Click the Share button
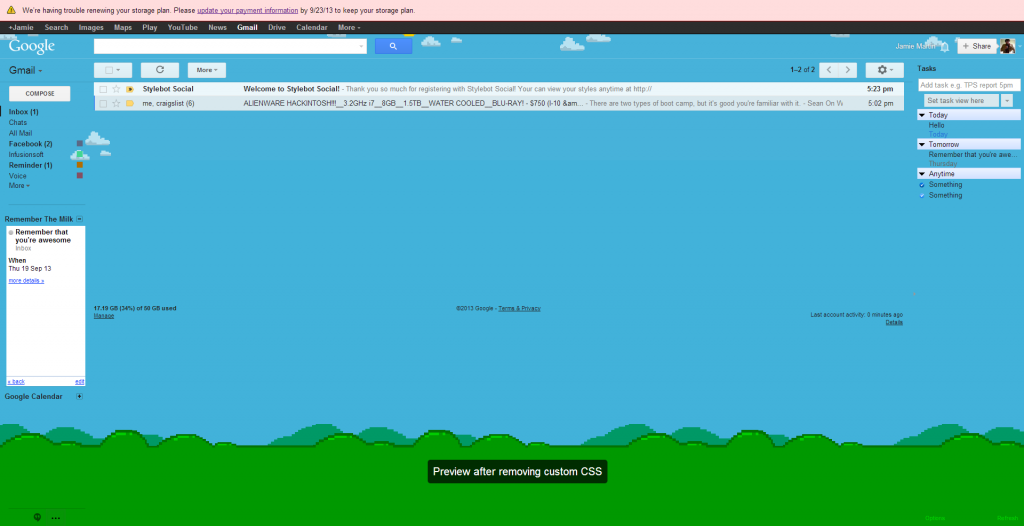 tap(977, 46)
